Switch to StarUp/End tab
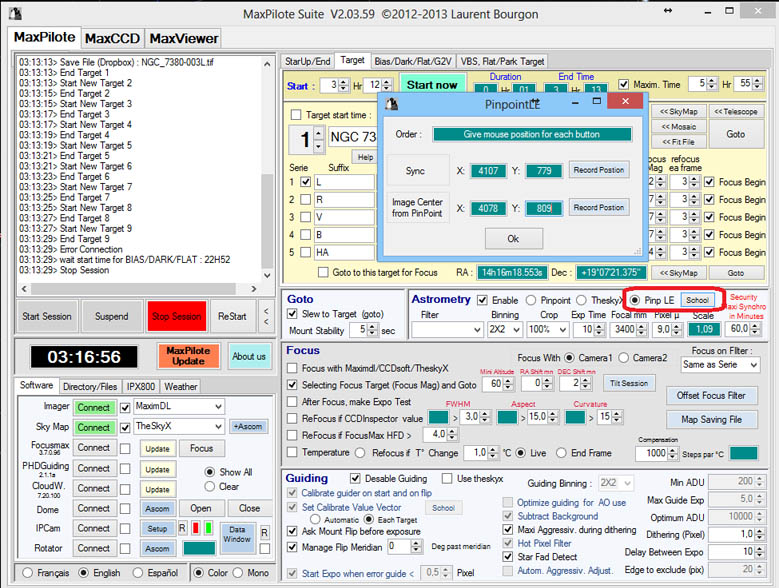The width and height of the screenshot is (779, 588). click(308, 61)
